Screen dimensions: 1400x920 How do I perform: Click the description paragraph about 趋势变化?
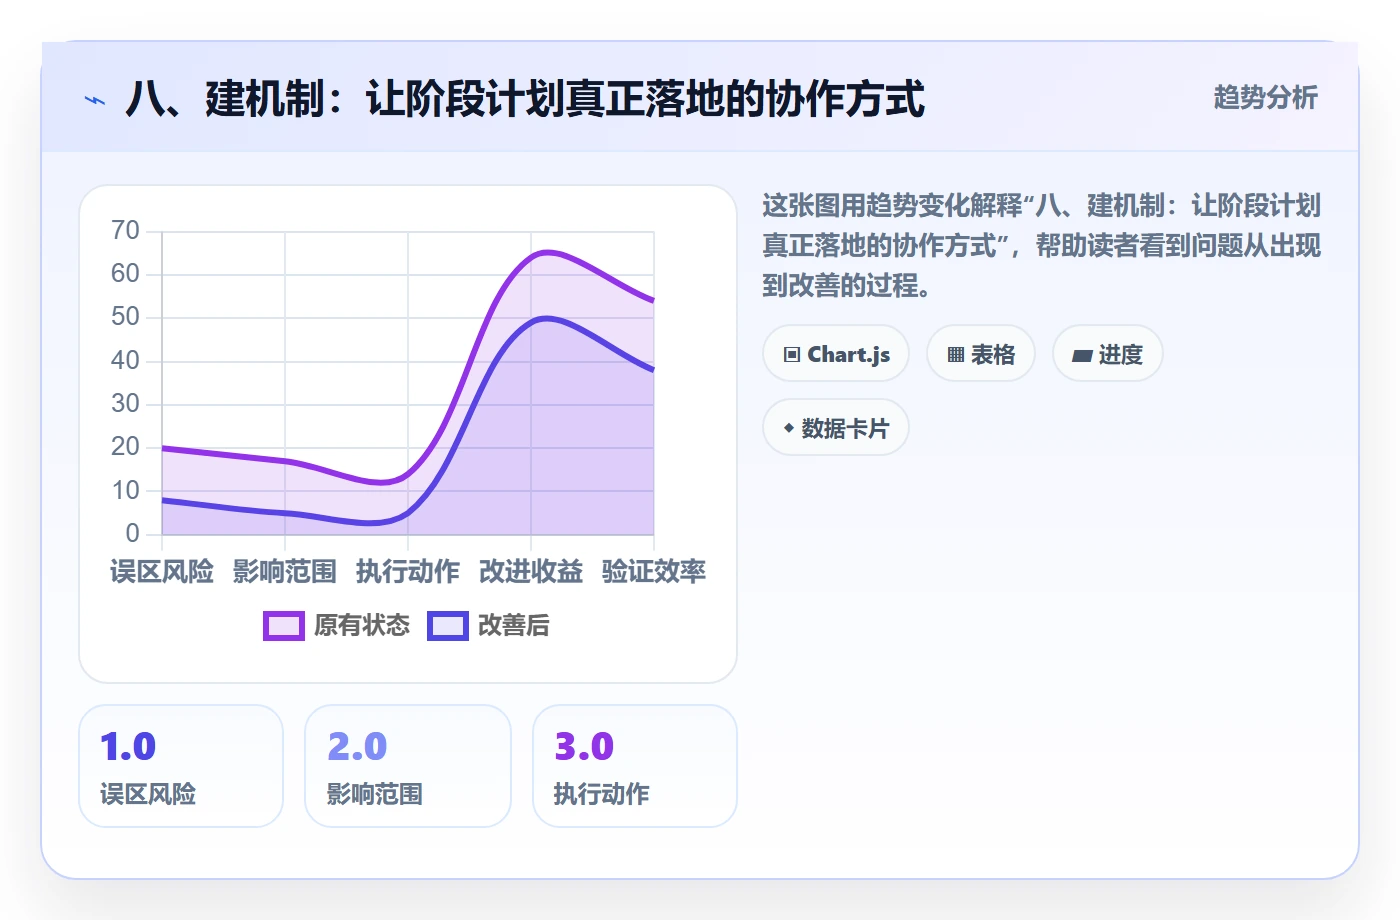pos(1041,245)
